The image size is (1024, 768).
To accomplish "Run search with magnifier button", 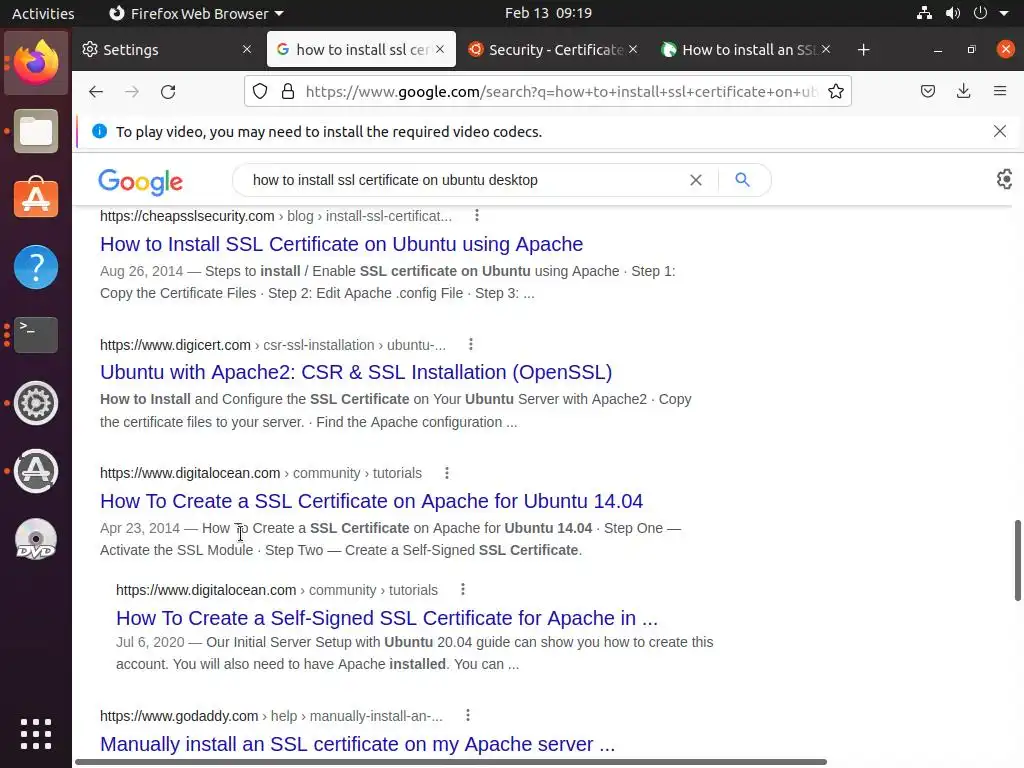I will click(x=742, y=180).
